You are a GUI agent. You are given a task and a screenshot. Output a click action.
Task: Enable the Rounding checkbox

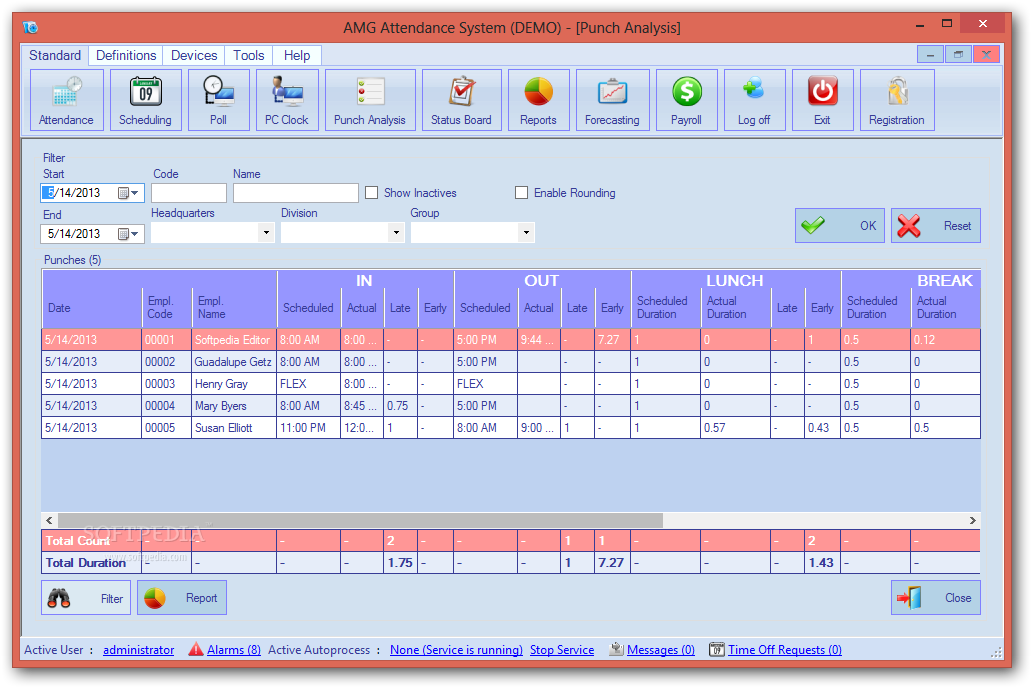522,193
